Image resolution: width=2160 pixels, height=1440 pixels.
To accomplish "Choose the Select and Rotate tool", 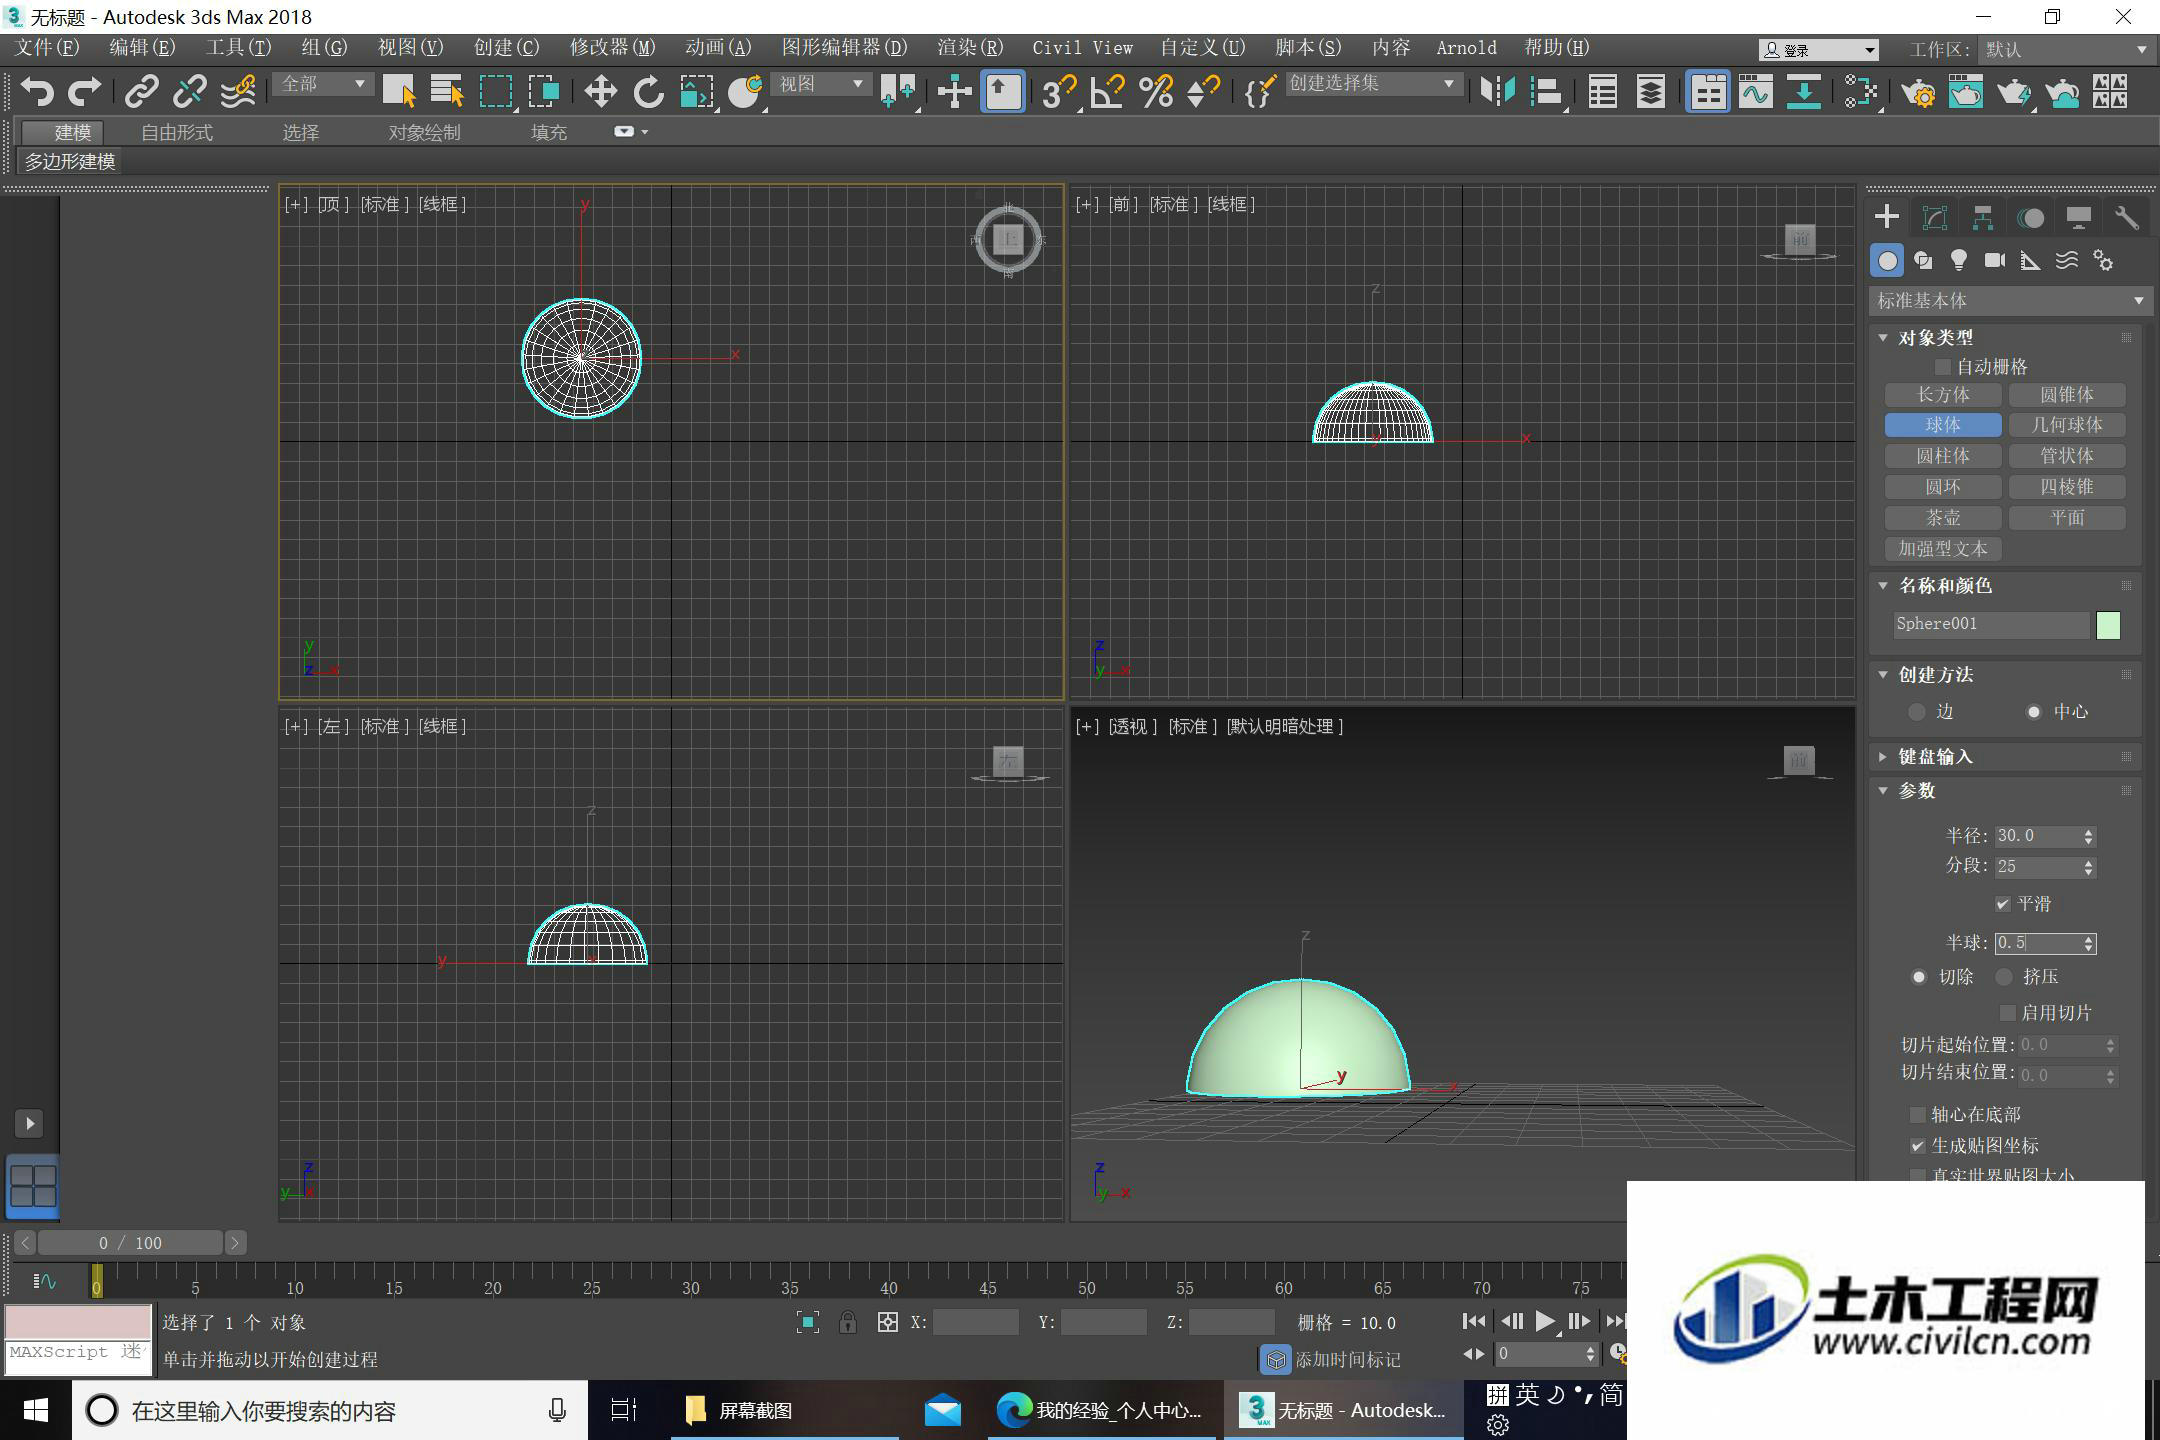I will click(648, 92).
